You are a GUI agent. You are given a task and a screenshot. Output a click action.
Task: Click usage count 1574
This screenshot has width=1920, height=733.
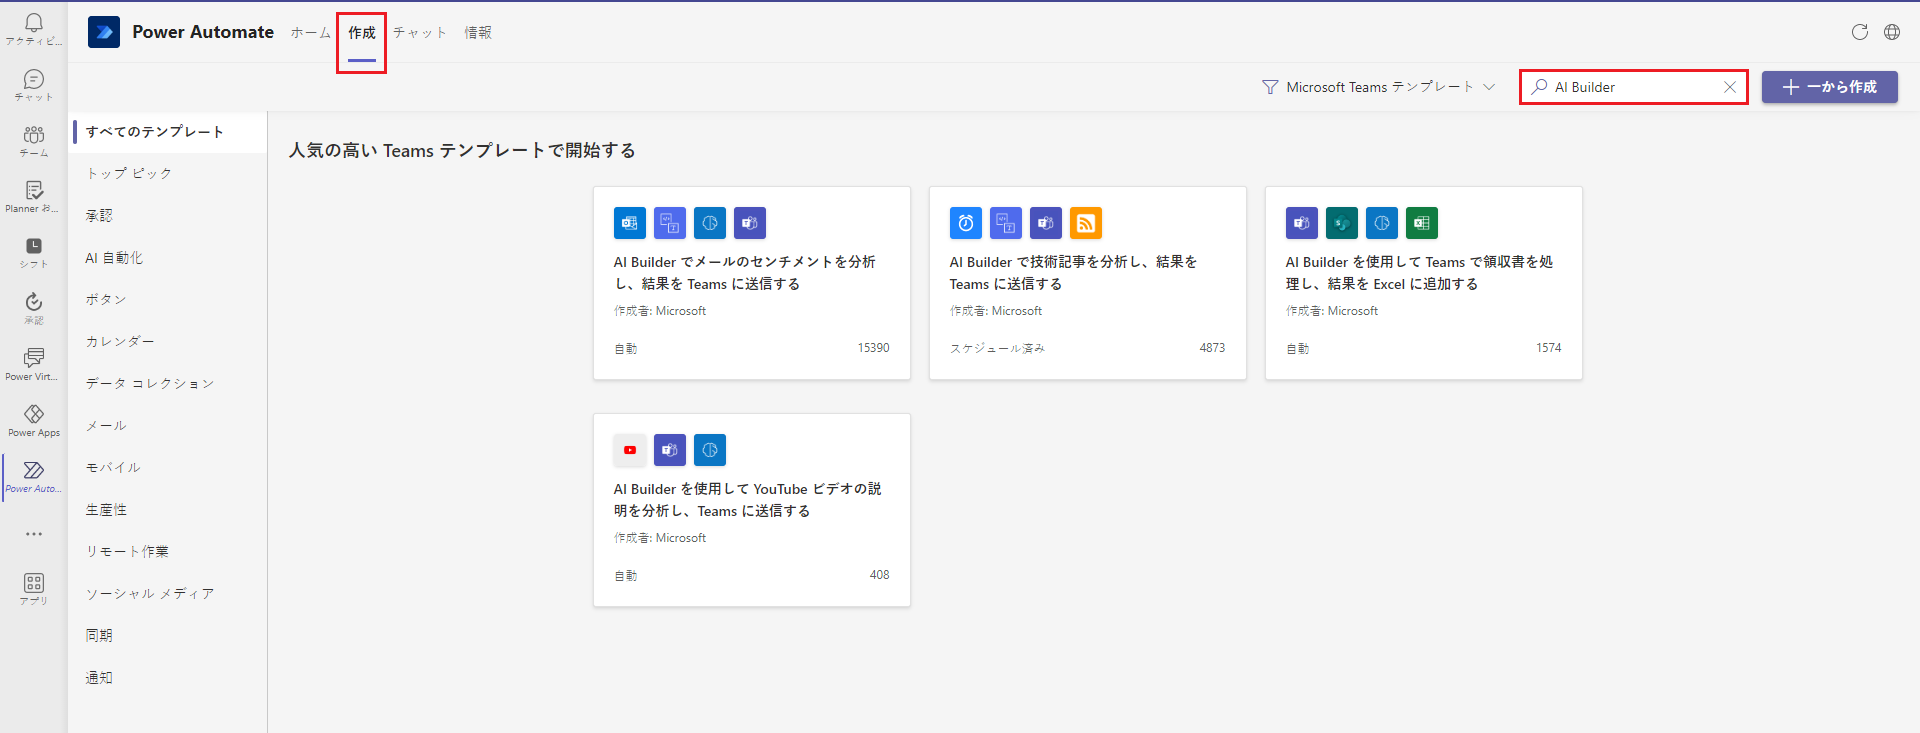tap(1548, 348)
